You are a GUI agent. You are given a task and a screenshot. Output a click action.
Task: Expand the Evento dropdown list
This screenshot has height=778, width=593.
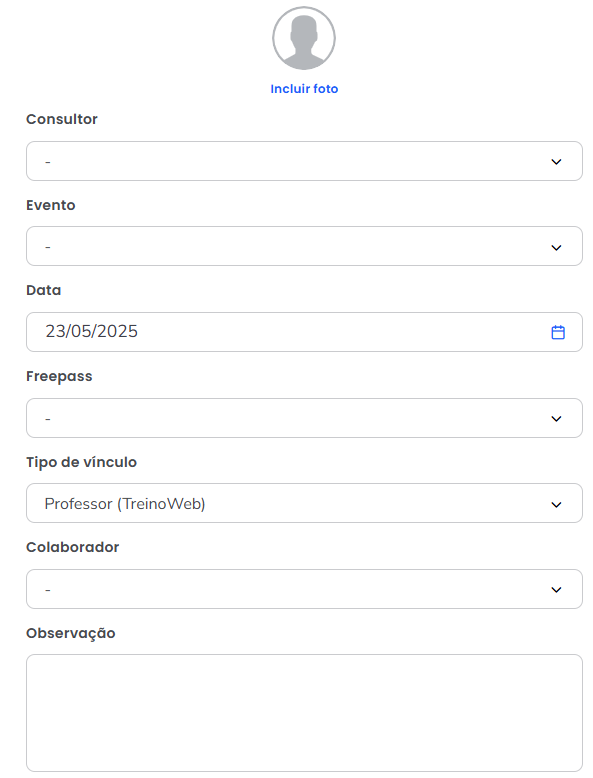coord(304,246)
